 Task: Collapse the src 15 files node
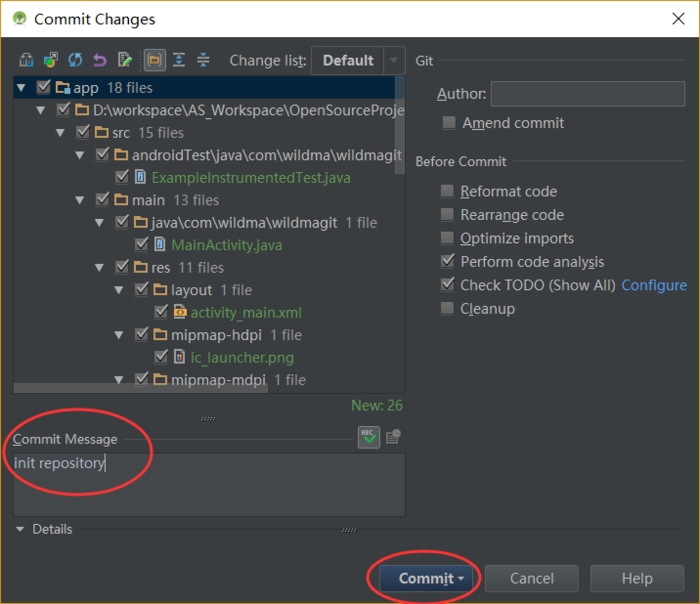pos(60,133)
